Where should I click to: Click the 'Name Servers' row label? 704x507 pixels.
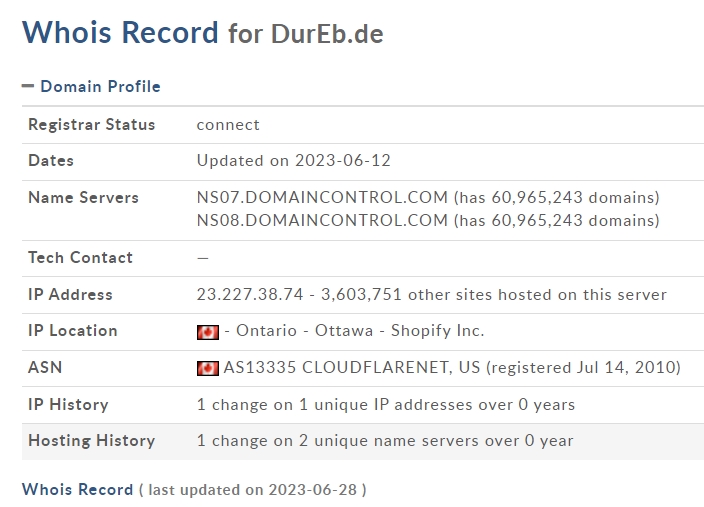click(83, 197)
